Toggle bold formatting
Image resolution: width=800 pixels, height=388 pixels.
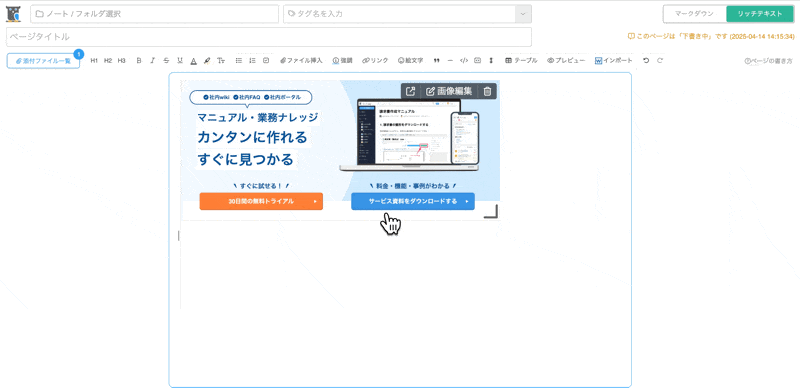(x=139, y=60)
